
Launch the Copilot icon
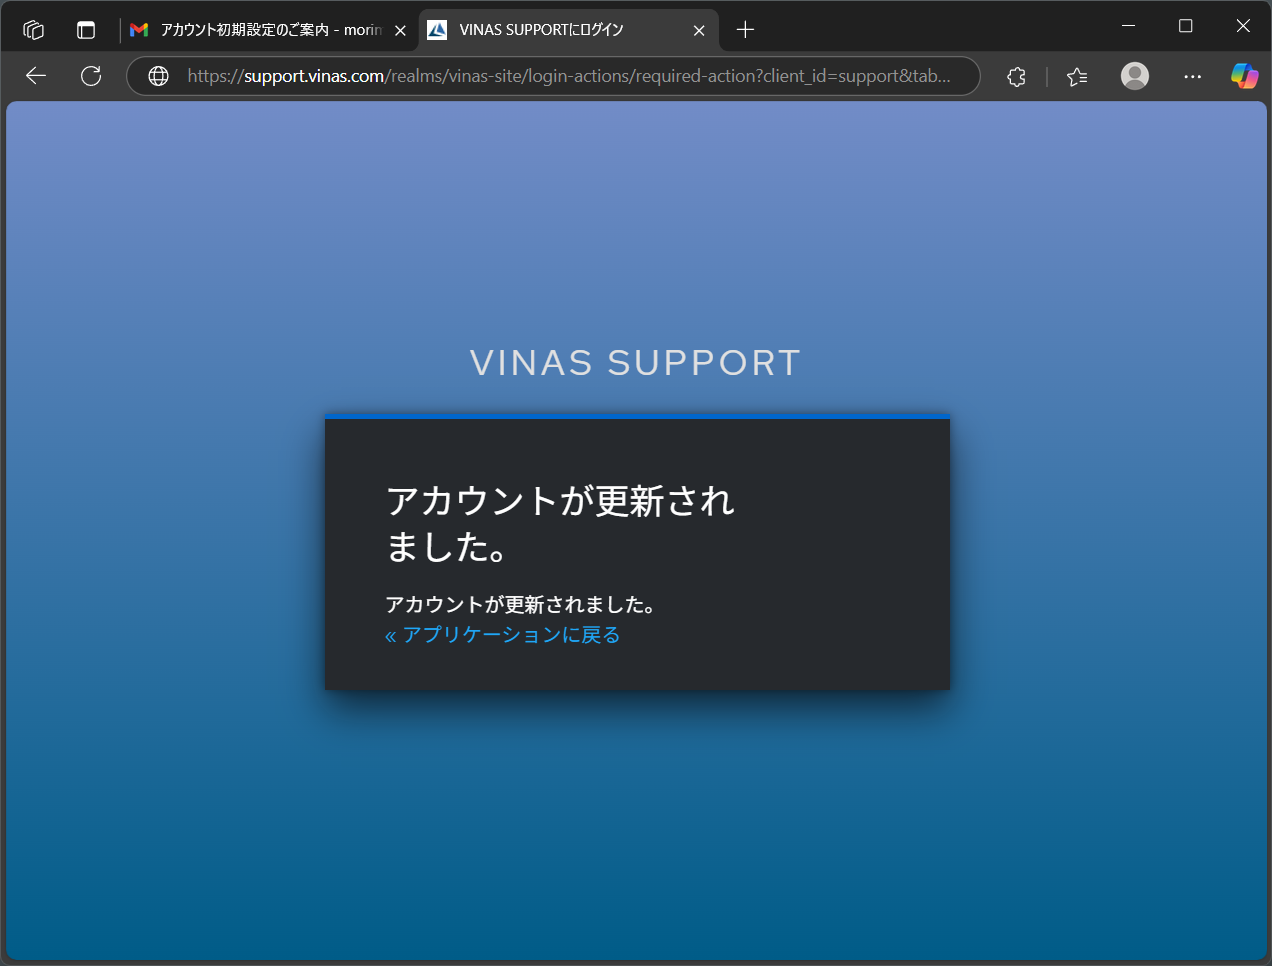pos(1244,76)
